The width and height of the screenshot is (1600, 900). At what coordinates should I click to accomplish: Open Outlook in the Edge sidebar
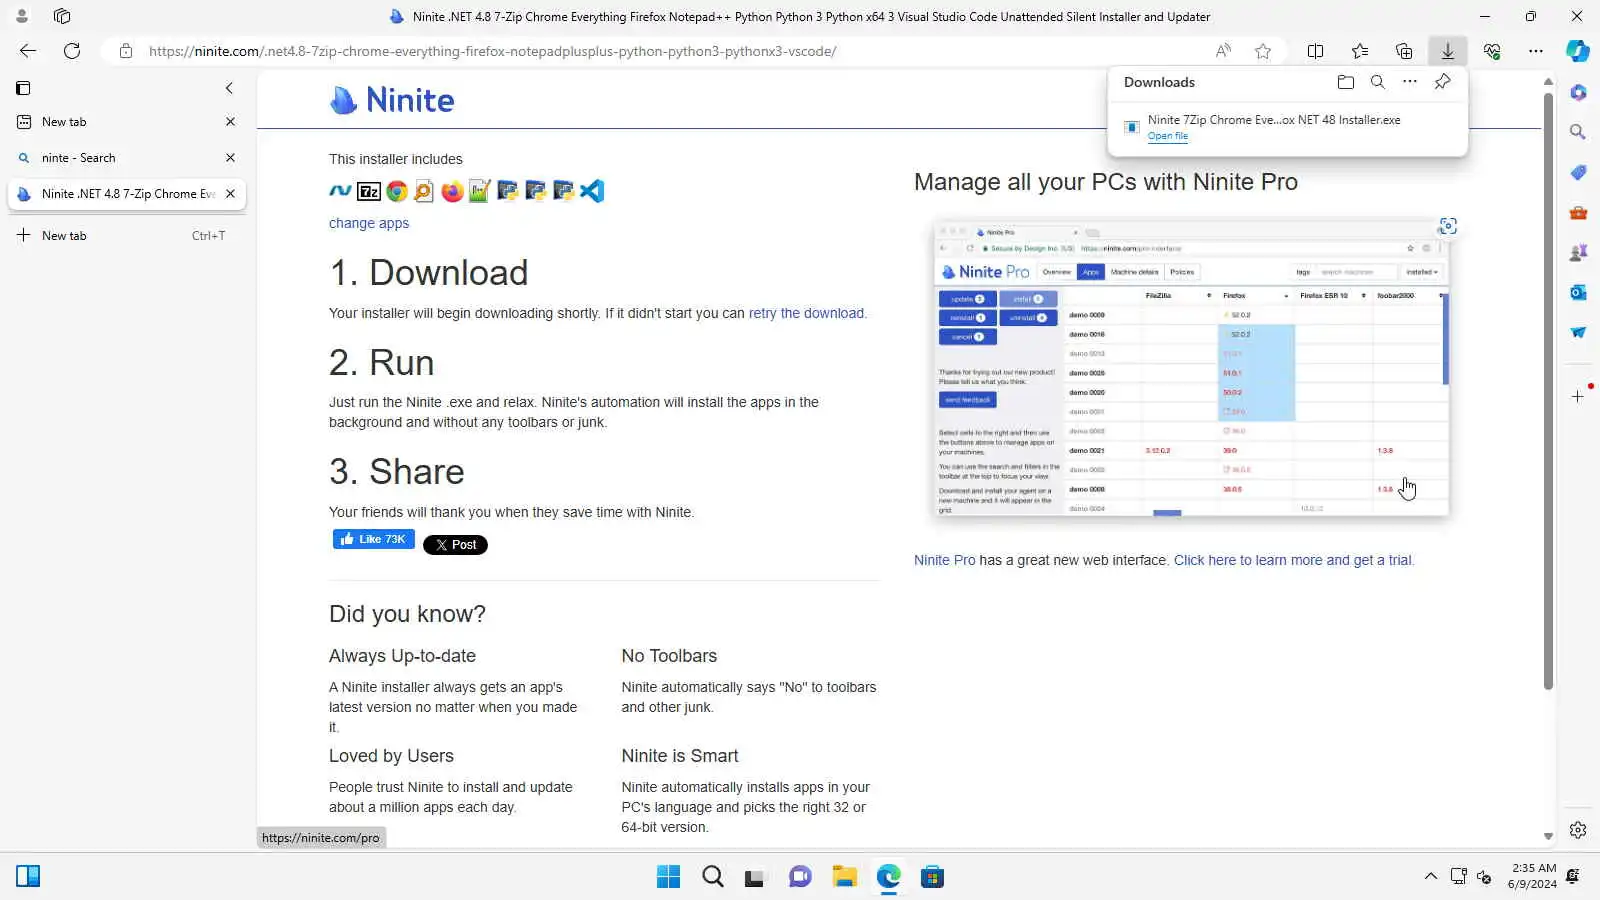pos(1578,292)
